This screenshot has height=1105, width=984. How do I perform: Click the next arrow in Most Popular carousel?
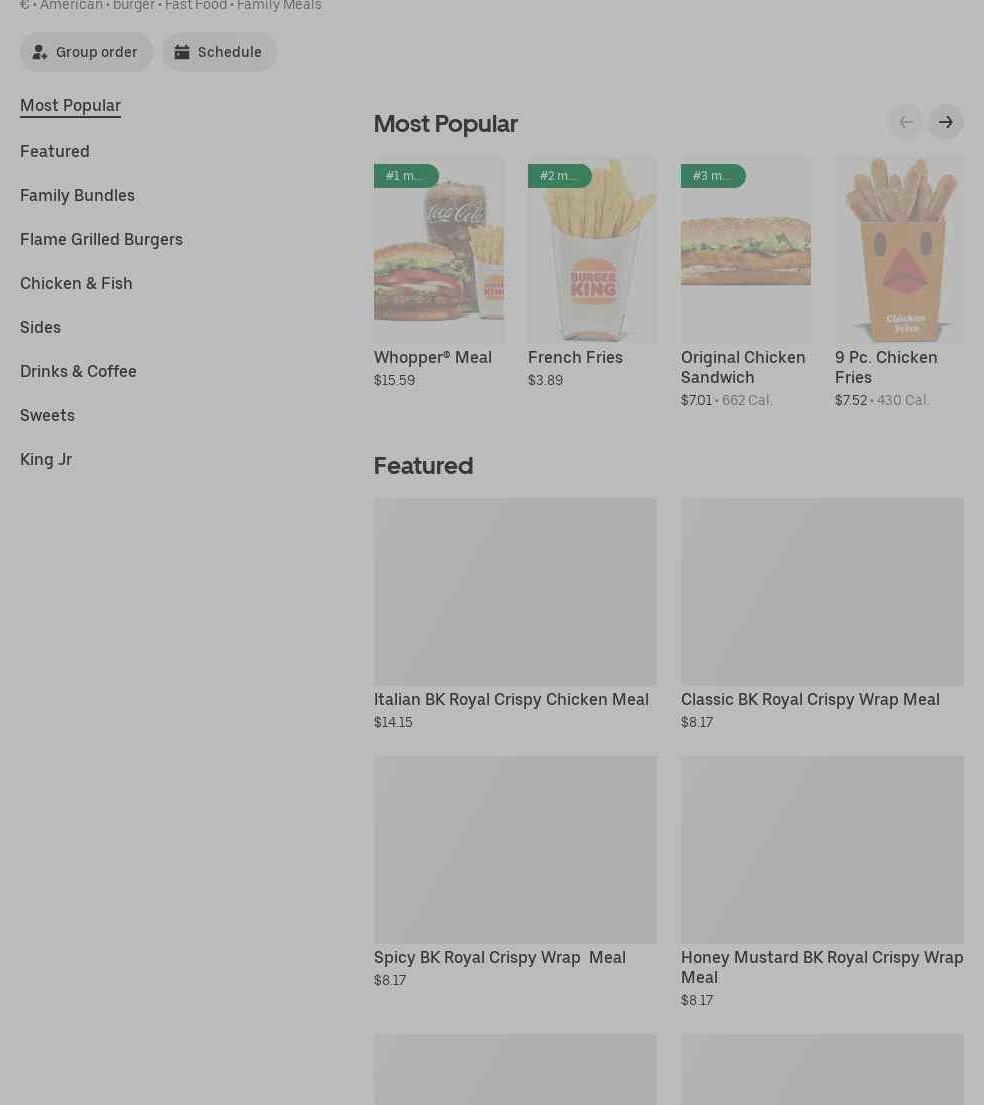click(x=946, y=122)
